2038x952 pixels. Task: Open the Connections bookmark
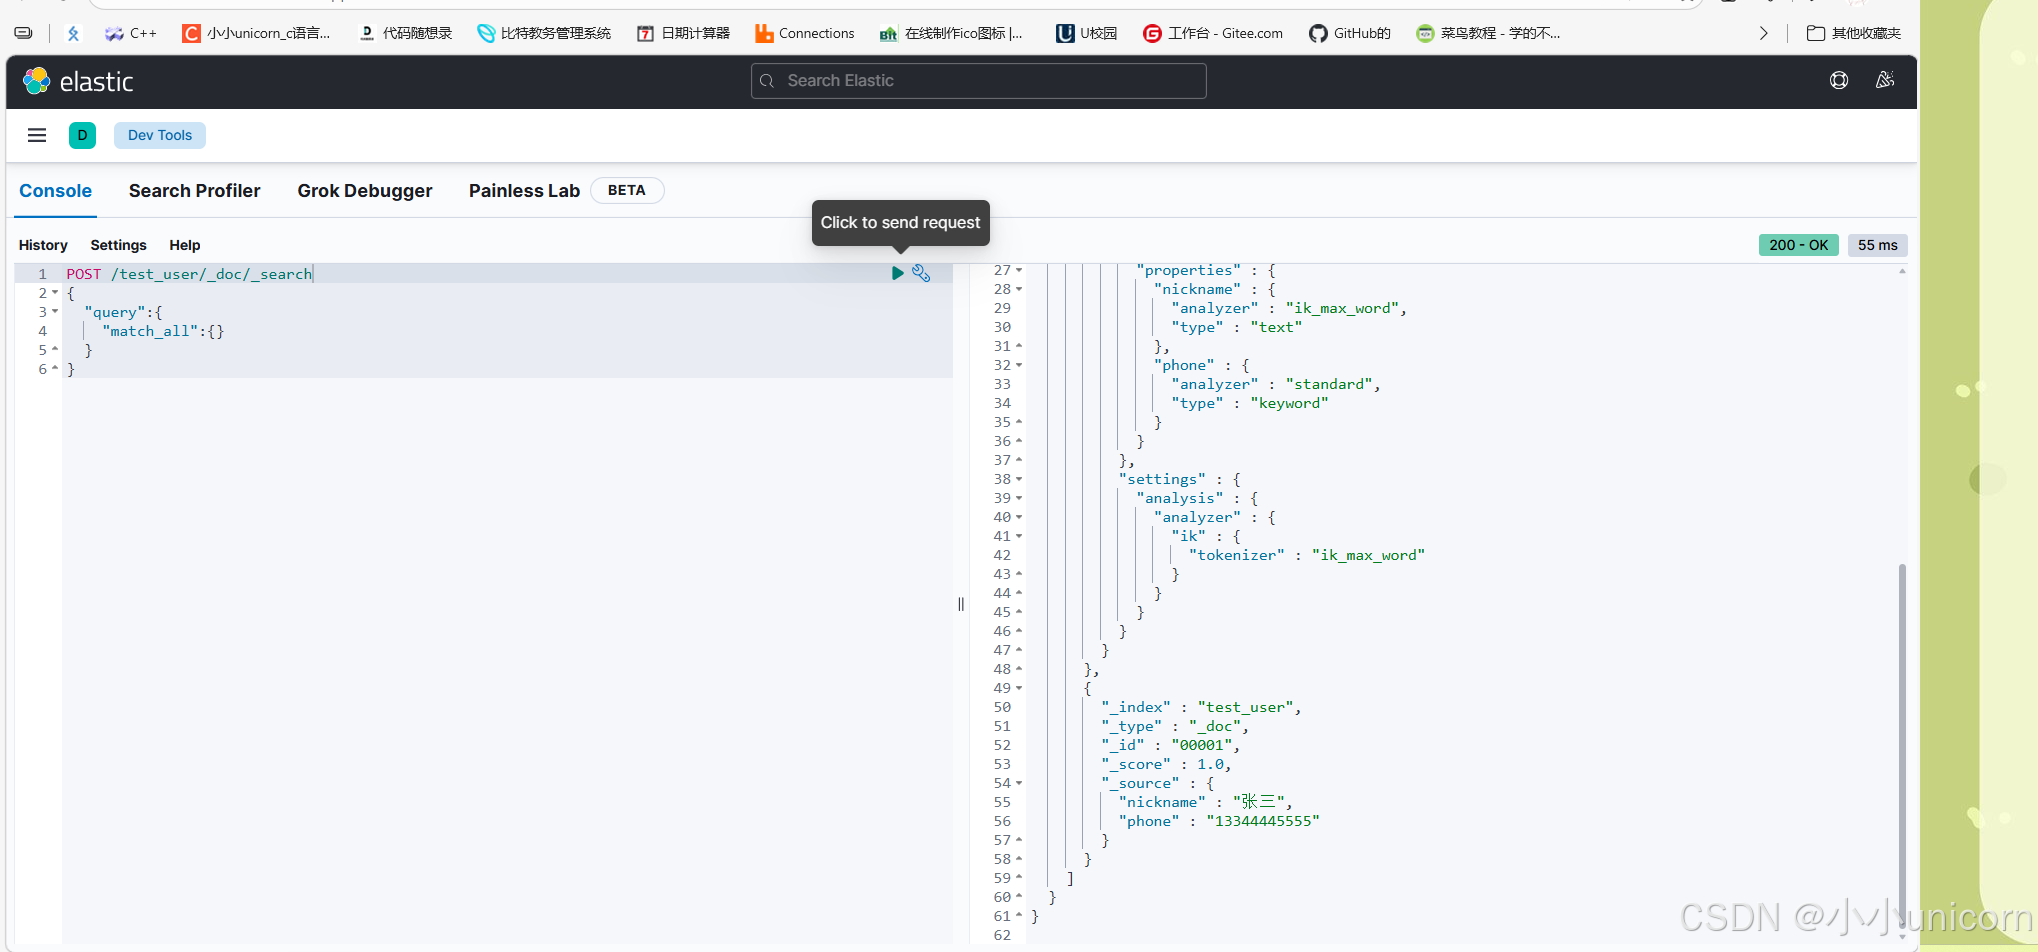pyautogui.click(x=805, y=33)
